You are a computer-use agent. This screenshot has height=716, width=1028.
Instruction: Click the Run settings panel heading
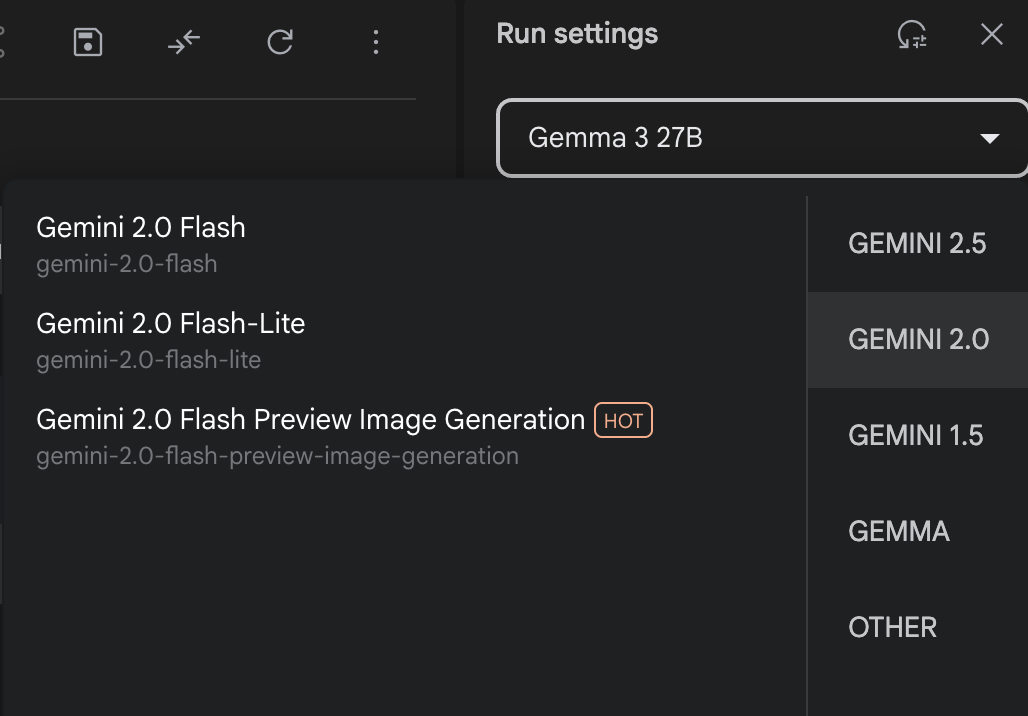[577, 34]
